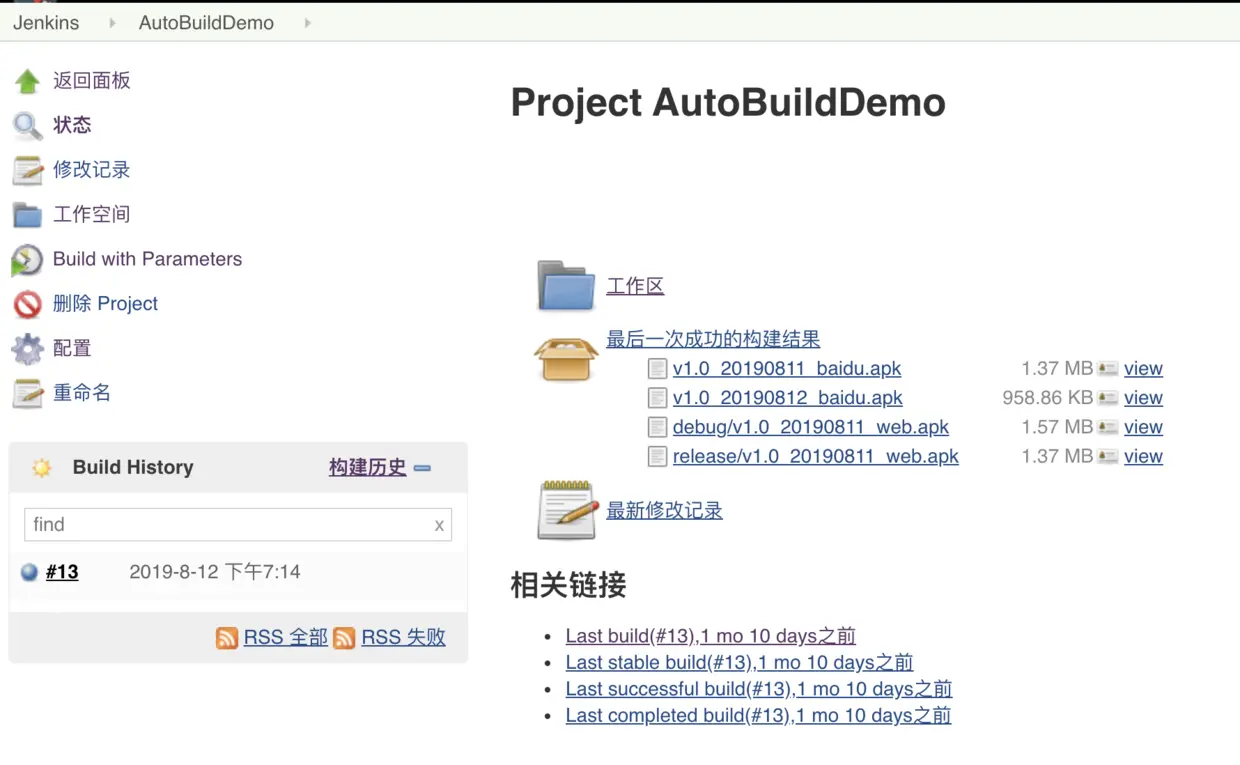
Task: Click the green up-arrow icon for 返回面板
Action: 27,81
